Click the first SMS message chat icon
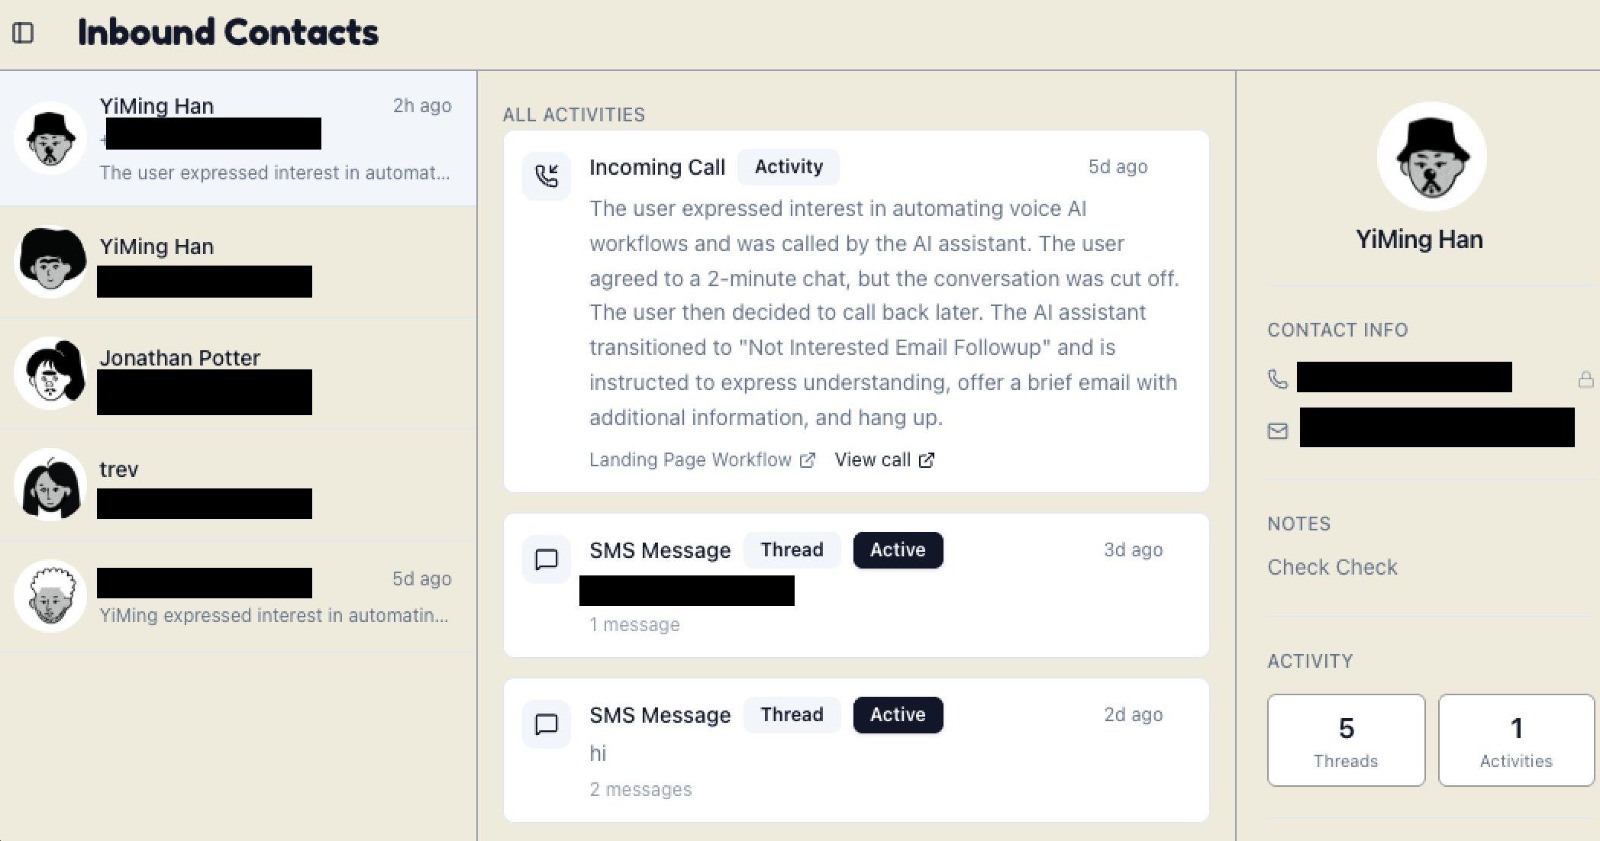 [546, 559]
